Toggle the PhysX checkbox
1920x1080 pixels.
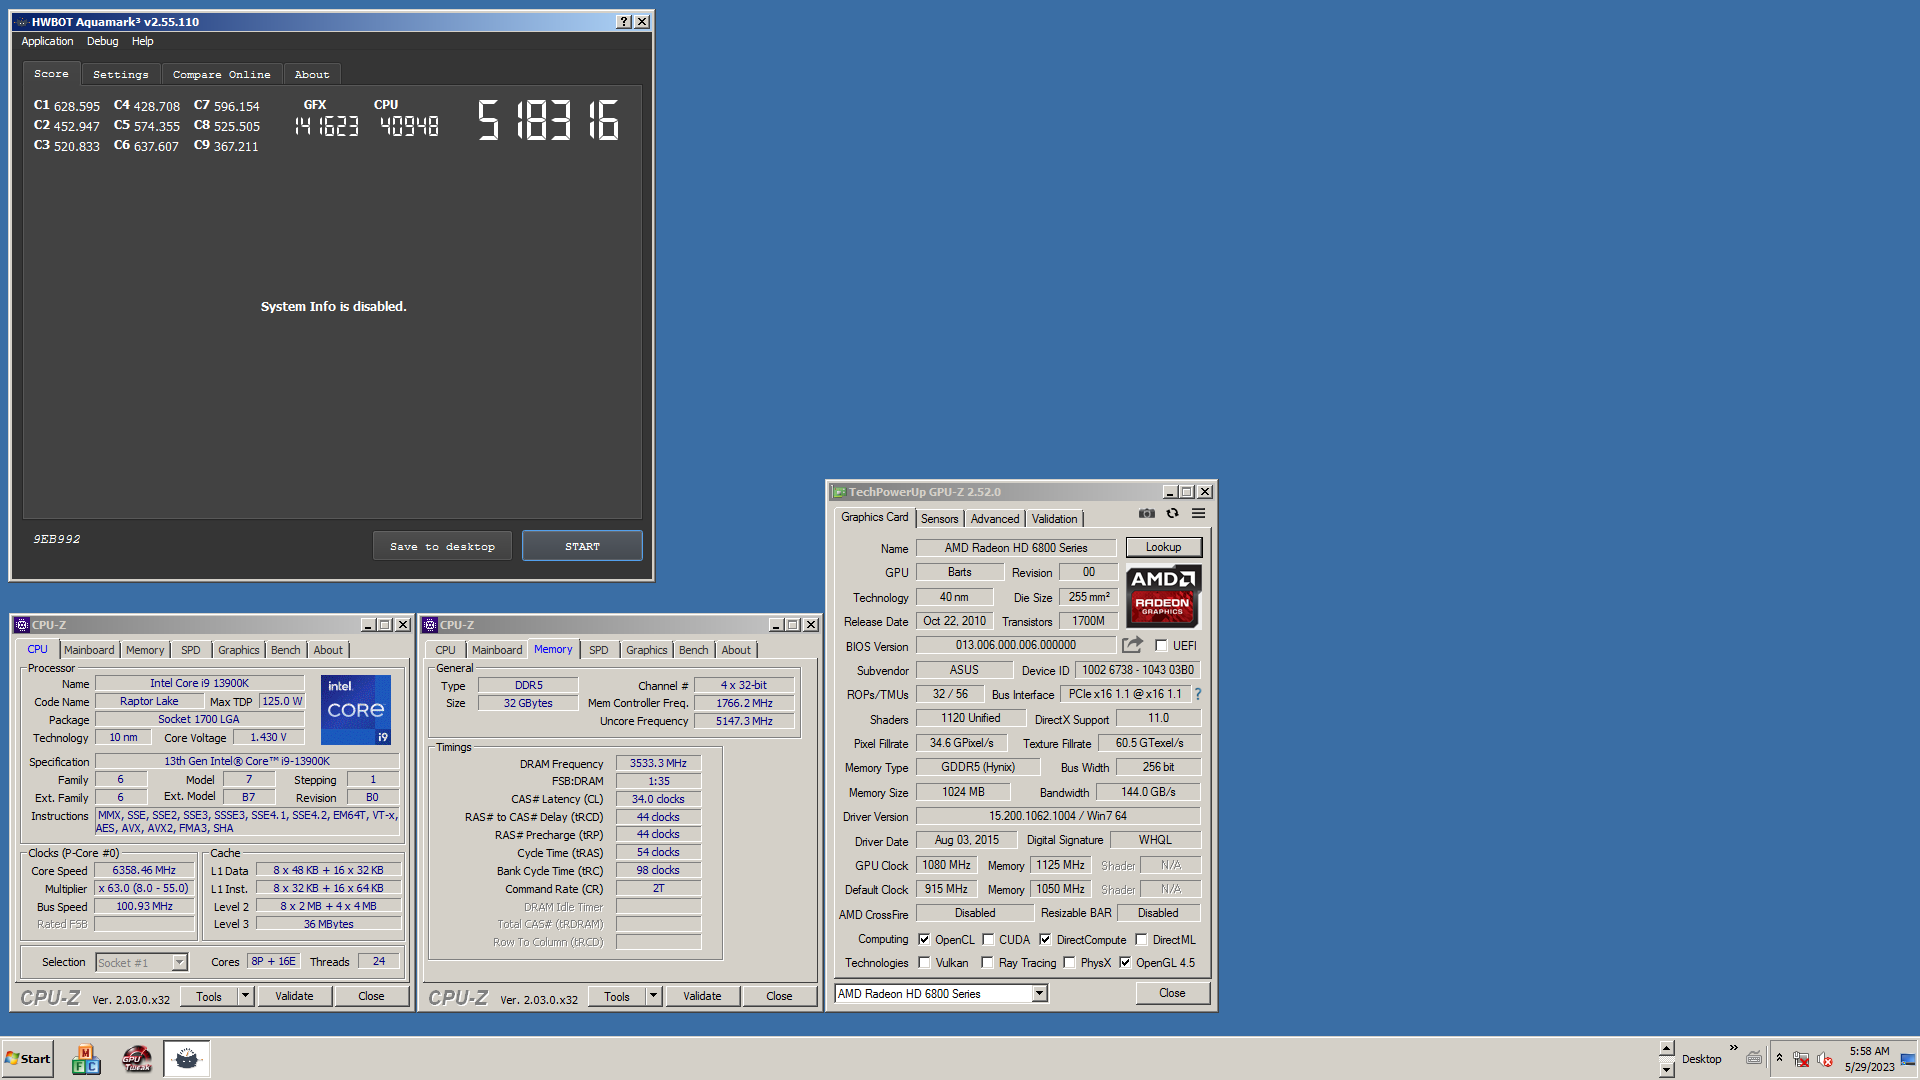1069,963
